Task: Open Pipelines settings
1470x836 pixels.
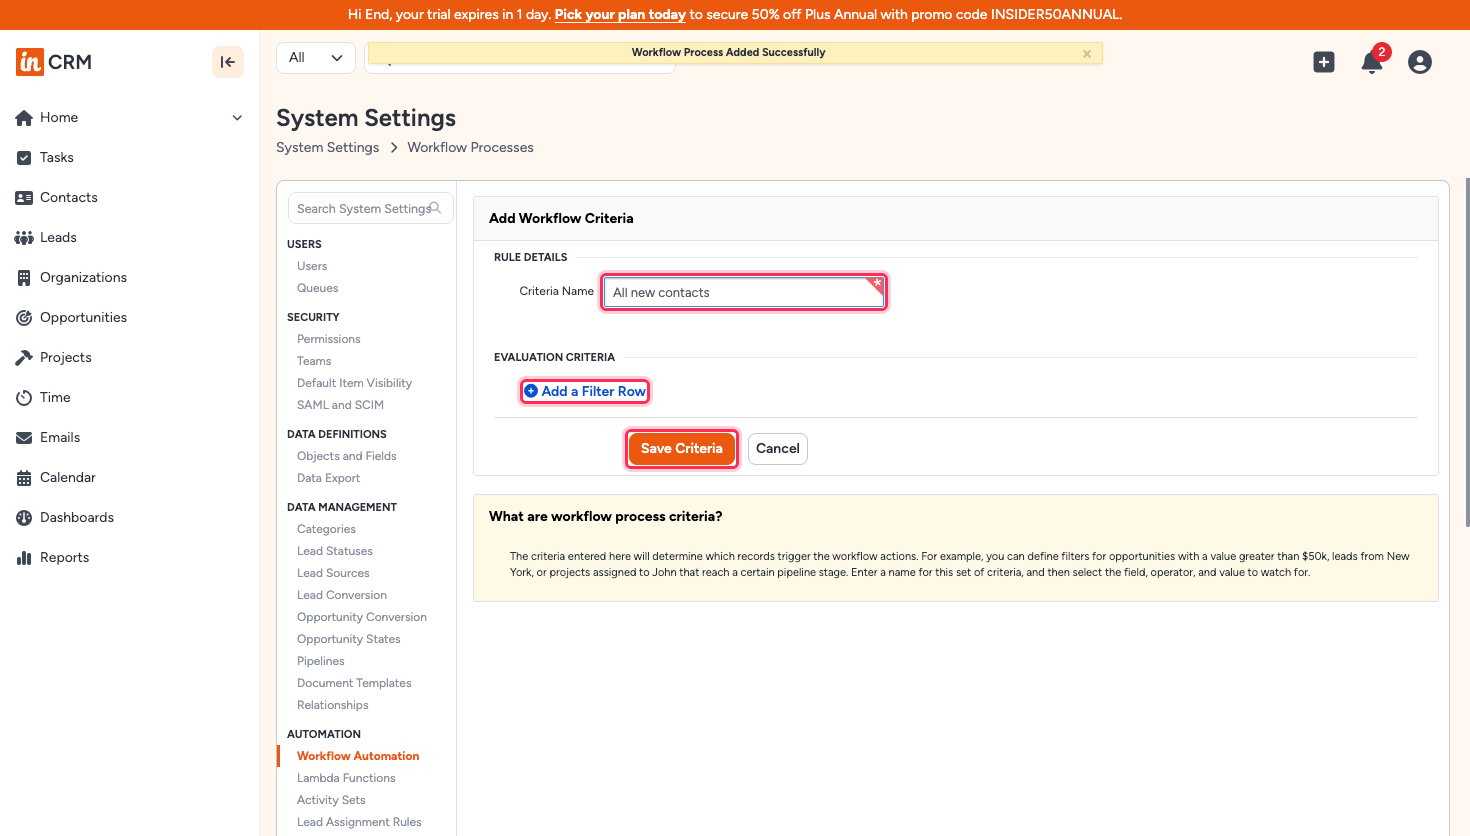Action: pos(321,661)
